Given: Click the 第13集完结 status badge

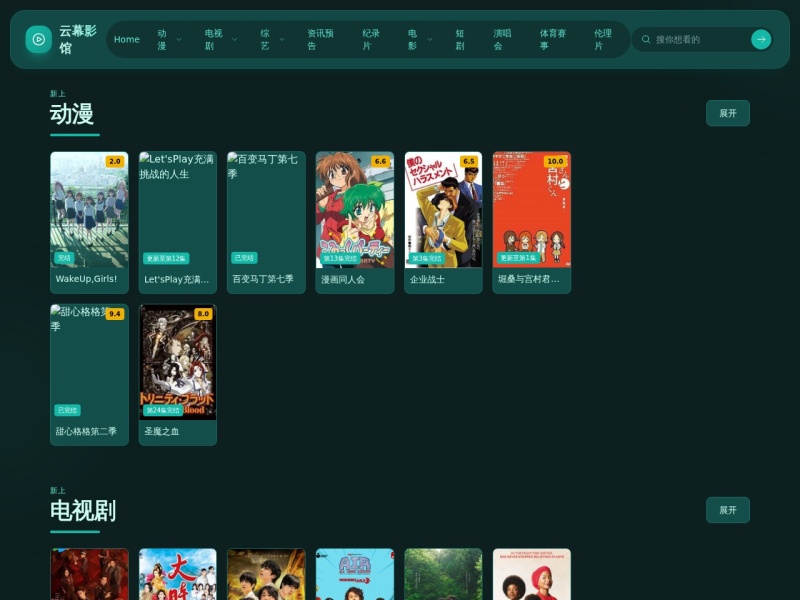Looking at the screenshot, I should 340,258.
